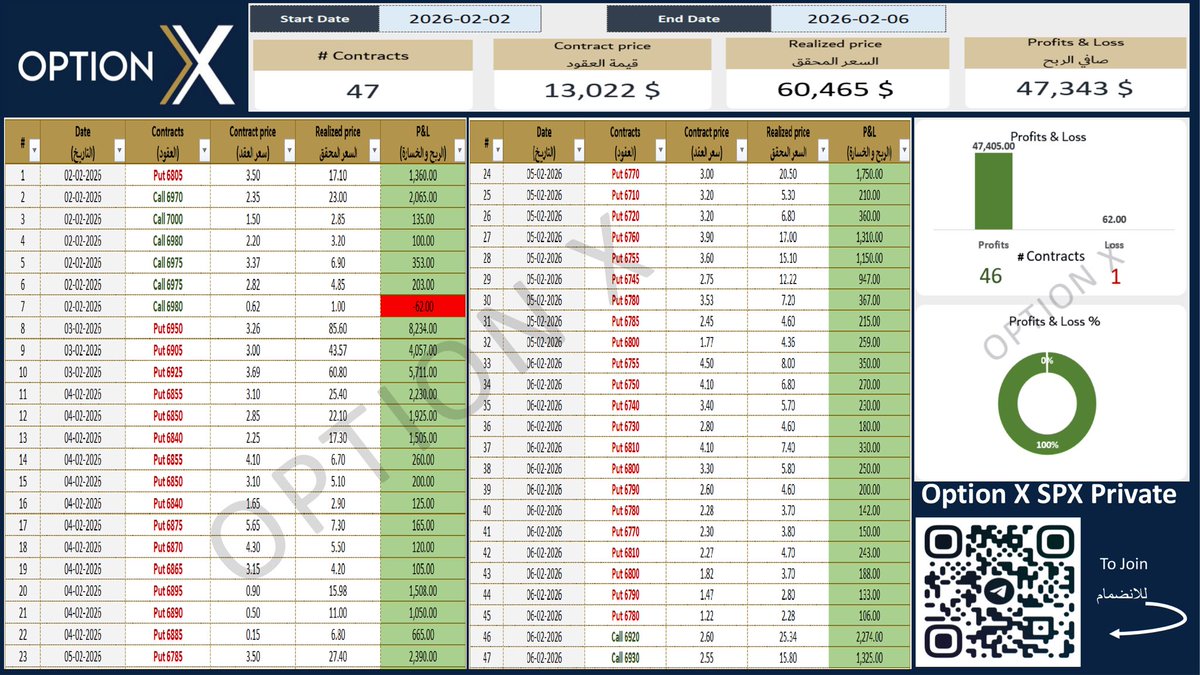Viewport: 1200px width, 675px height.
Task: Click the Profits & Loss total 47,343 $
Action: (x=1075, y=88)
